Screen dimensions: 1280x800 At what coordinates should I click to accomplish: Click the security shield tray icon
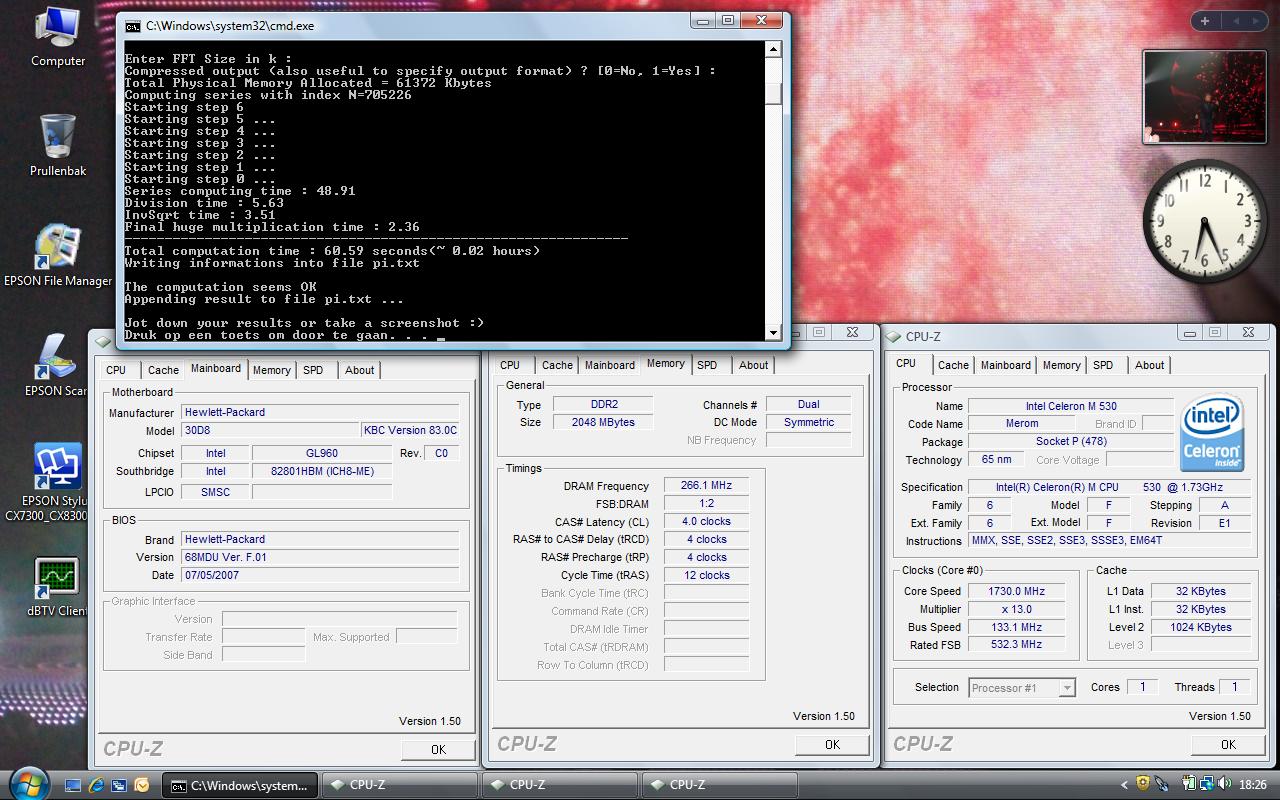[1143, 784]
